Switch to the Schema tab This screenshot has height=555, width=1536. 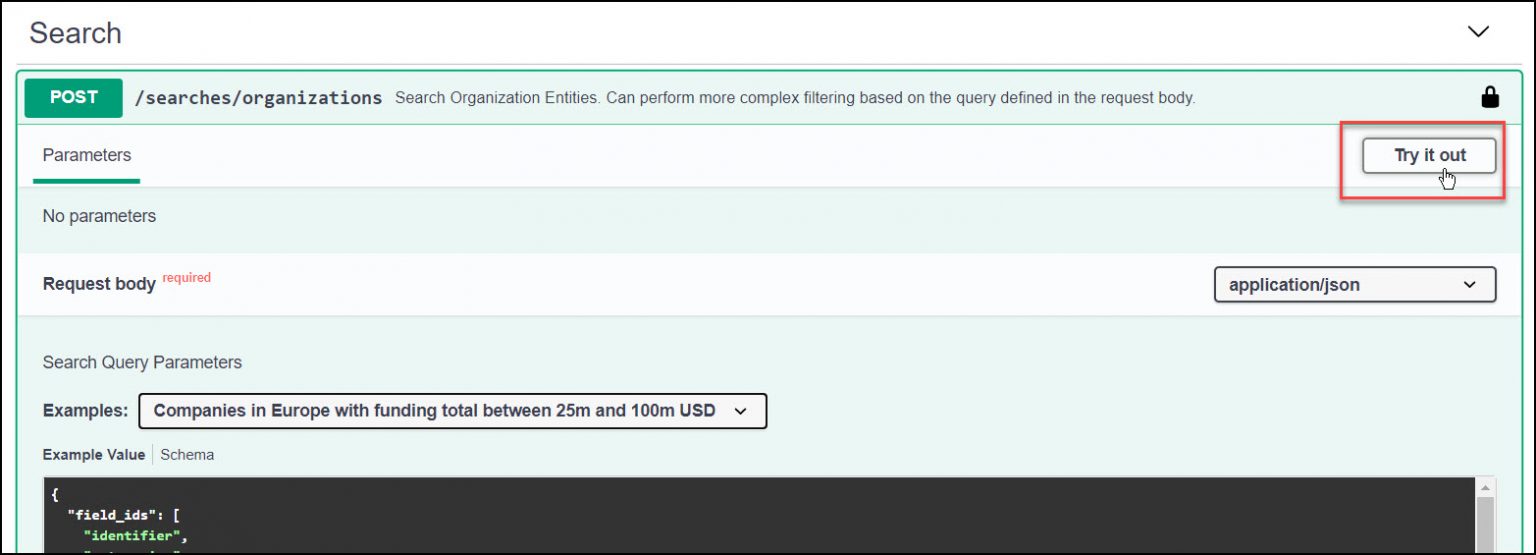point(187,455)
